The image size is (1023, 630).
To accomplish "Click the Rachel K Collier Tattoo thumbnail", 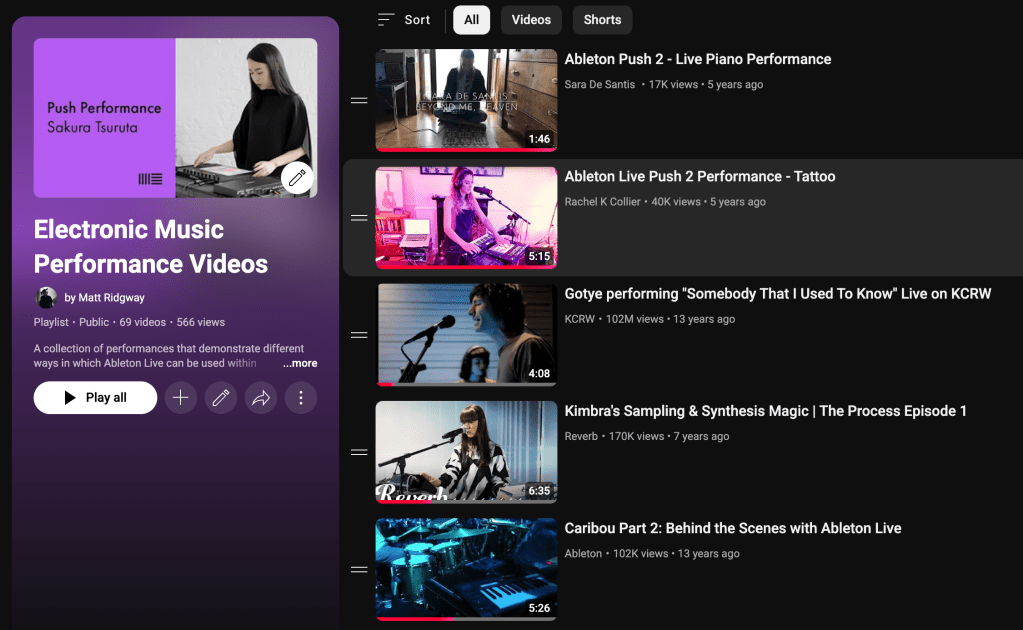I will coord(466,217).
